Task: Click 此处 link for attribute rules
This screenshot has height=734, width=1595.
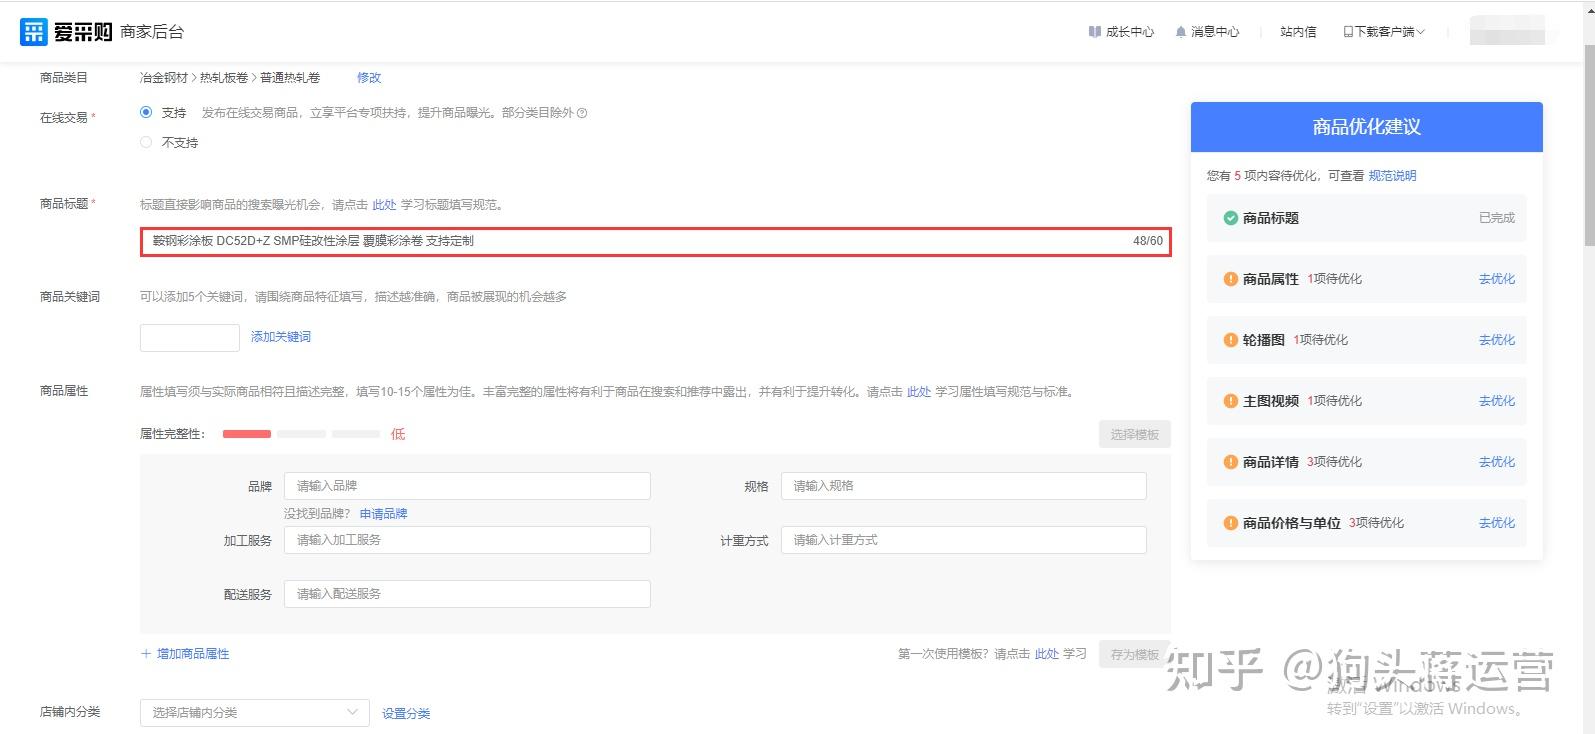Action: coord(919,392)
